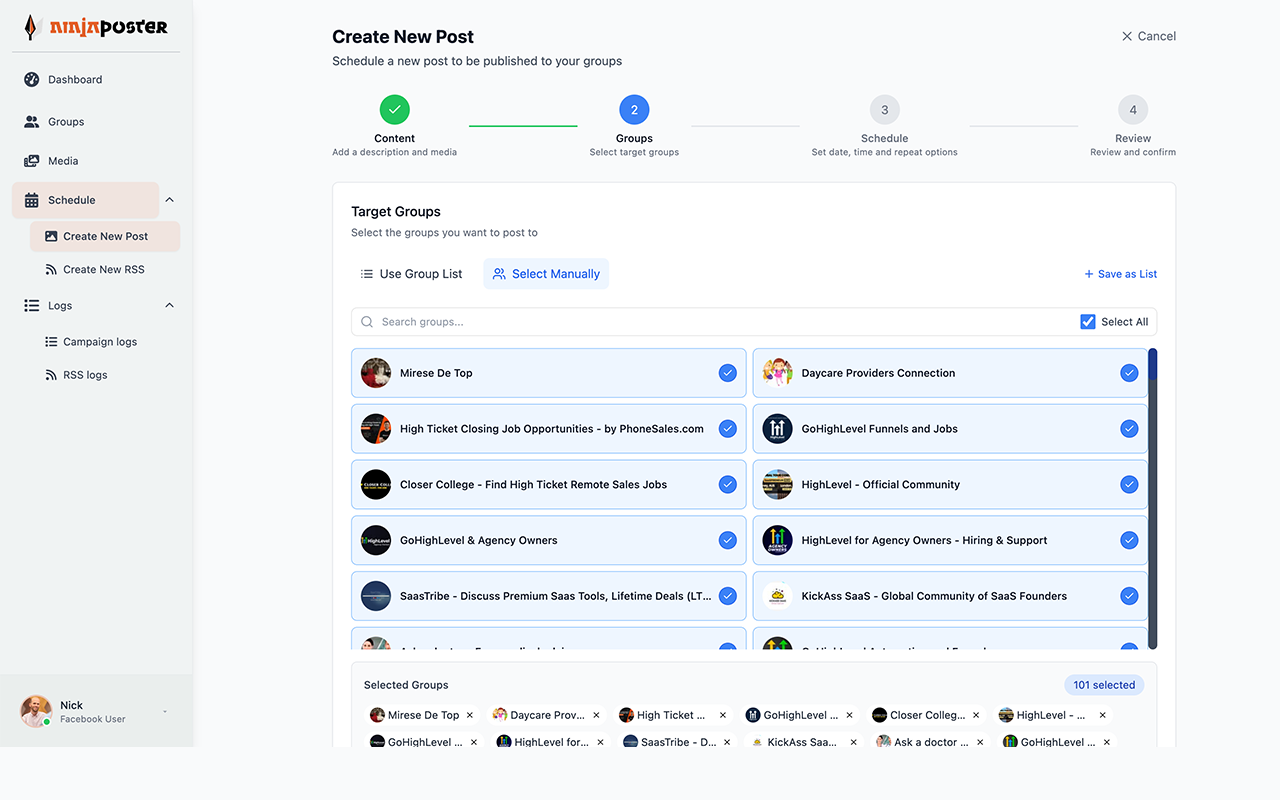Switch to the Use Group List tab
Screen dimensions: 1280x800
(410, 273)
